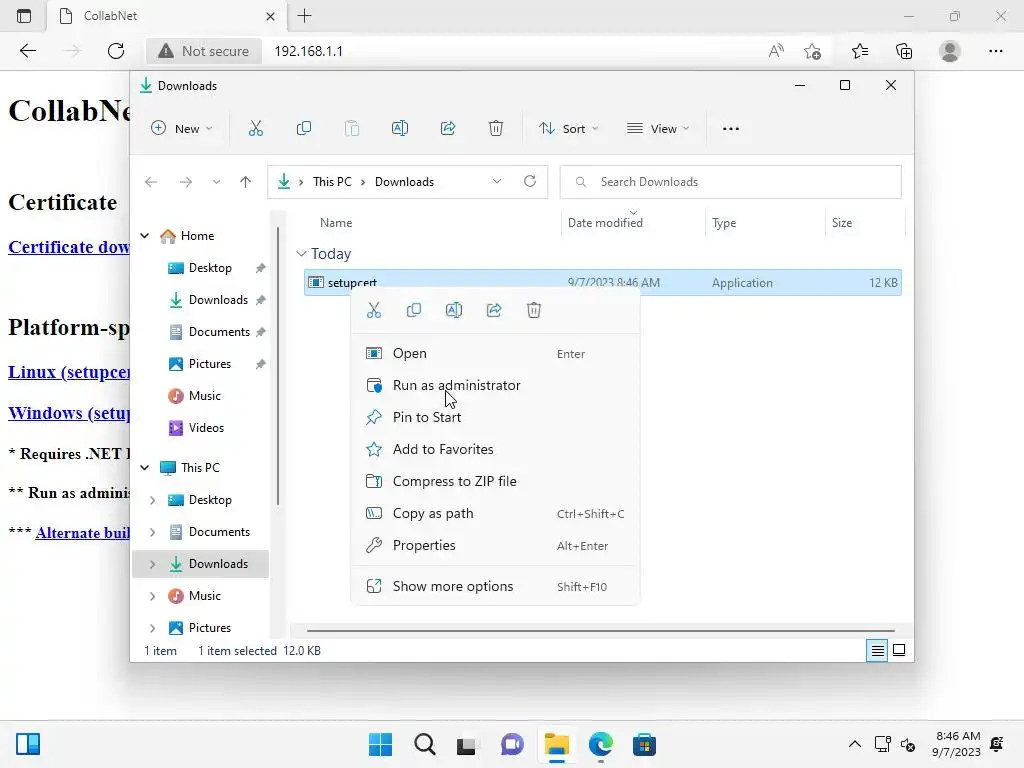Open the View dropdown
The image size is (1024, 768).
click(x=658, y=129)
